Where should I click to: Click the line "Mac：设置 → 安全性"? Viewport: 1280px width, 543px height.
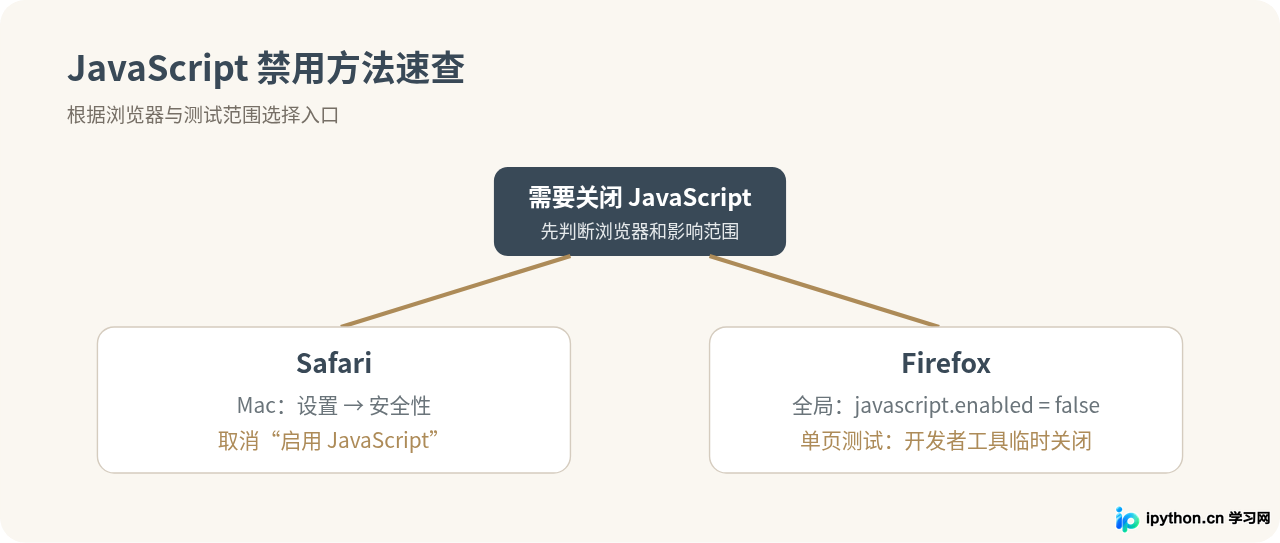coord(334,406)
